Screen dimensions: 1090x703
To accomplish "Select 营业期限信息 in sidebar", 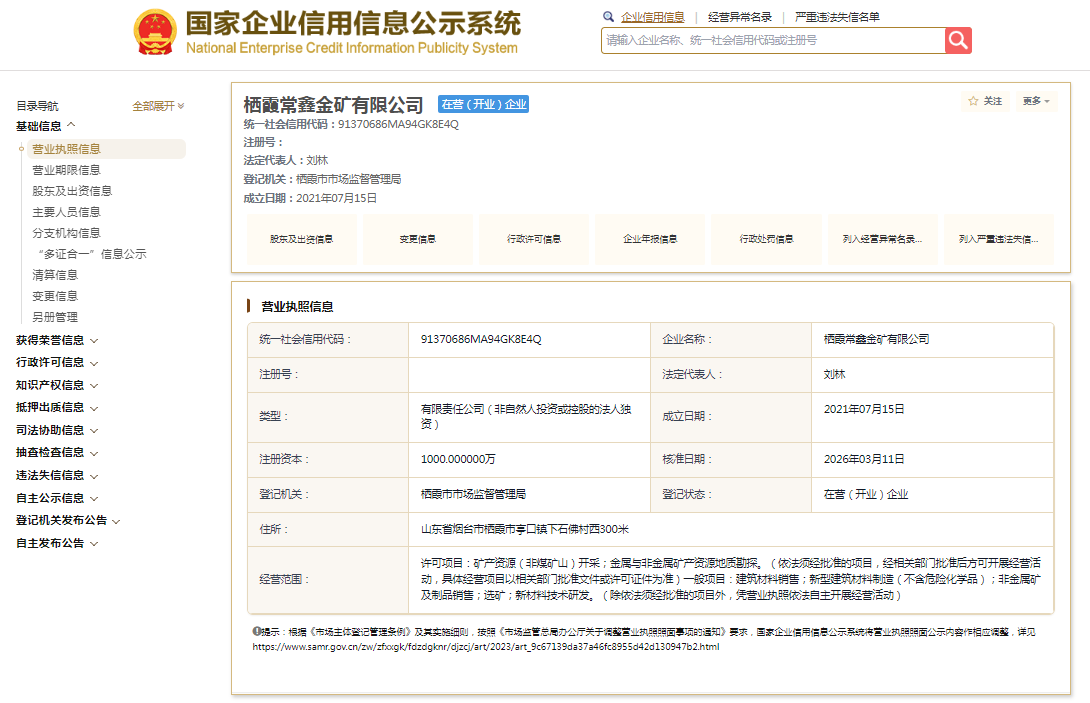I will (66, 170).
